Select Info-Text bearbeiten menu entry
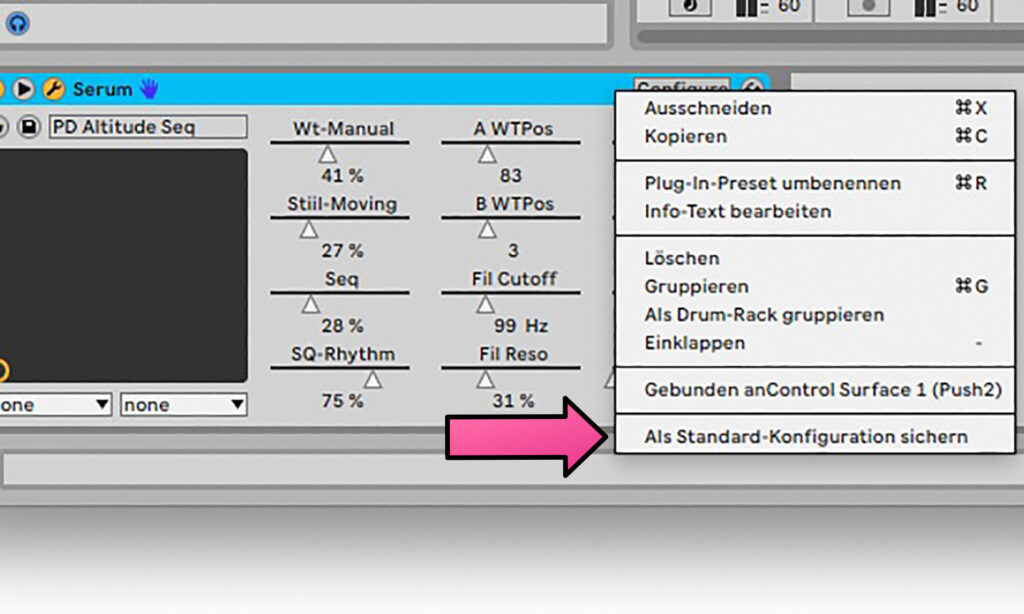Viewport: 1024px width, 614px height. 815,212
